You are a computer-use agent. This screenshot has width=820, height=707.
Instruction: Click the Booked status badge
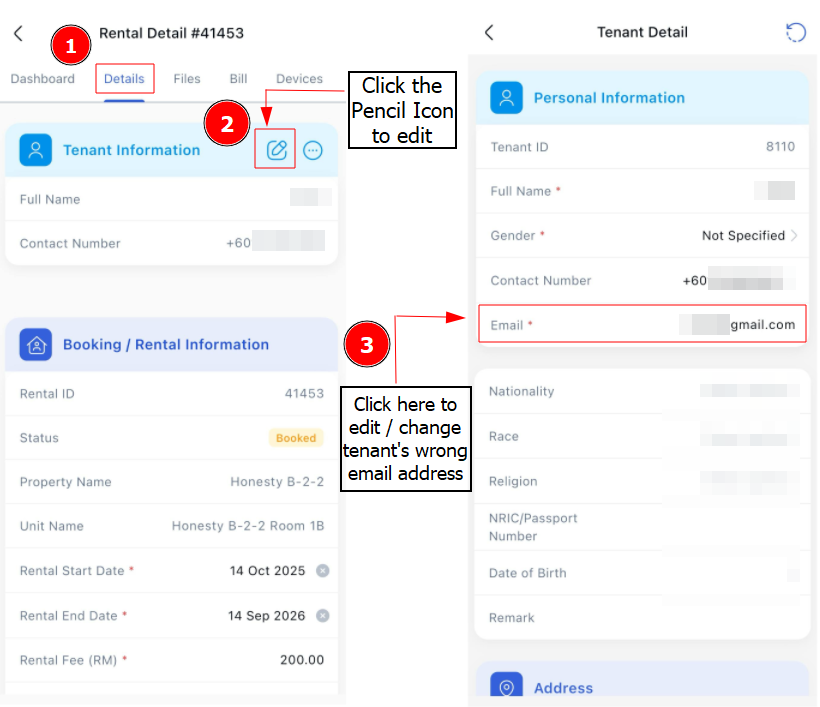[296, 438]
